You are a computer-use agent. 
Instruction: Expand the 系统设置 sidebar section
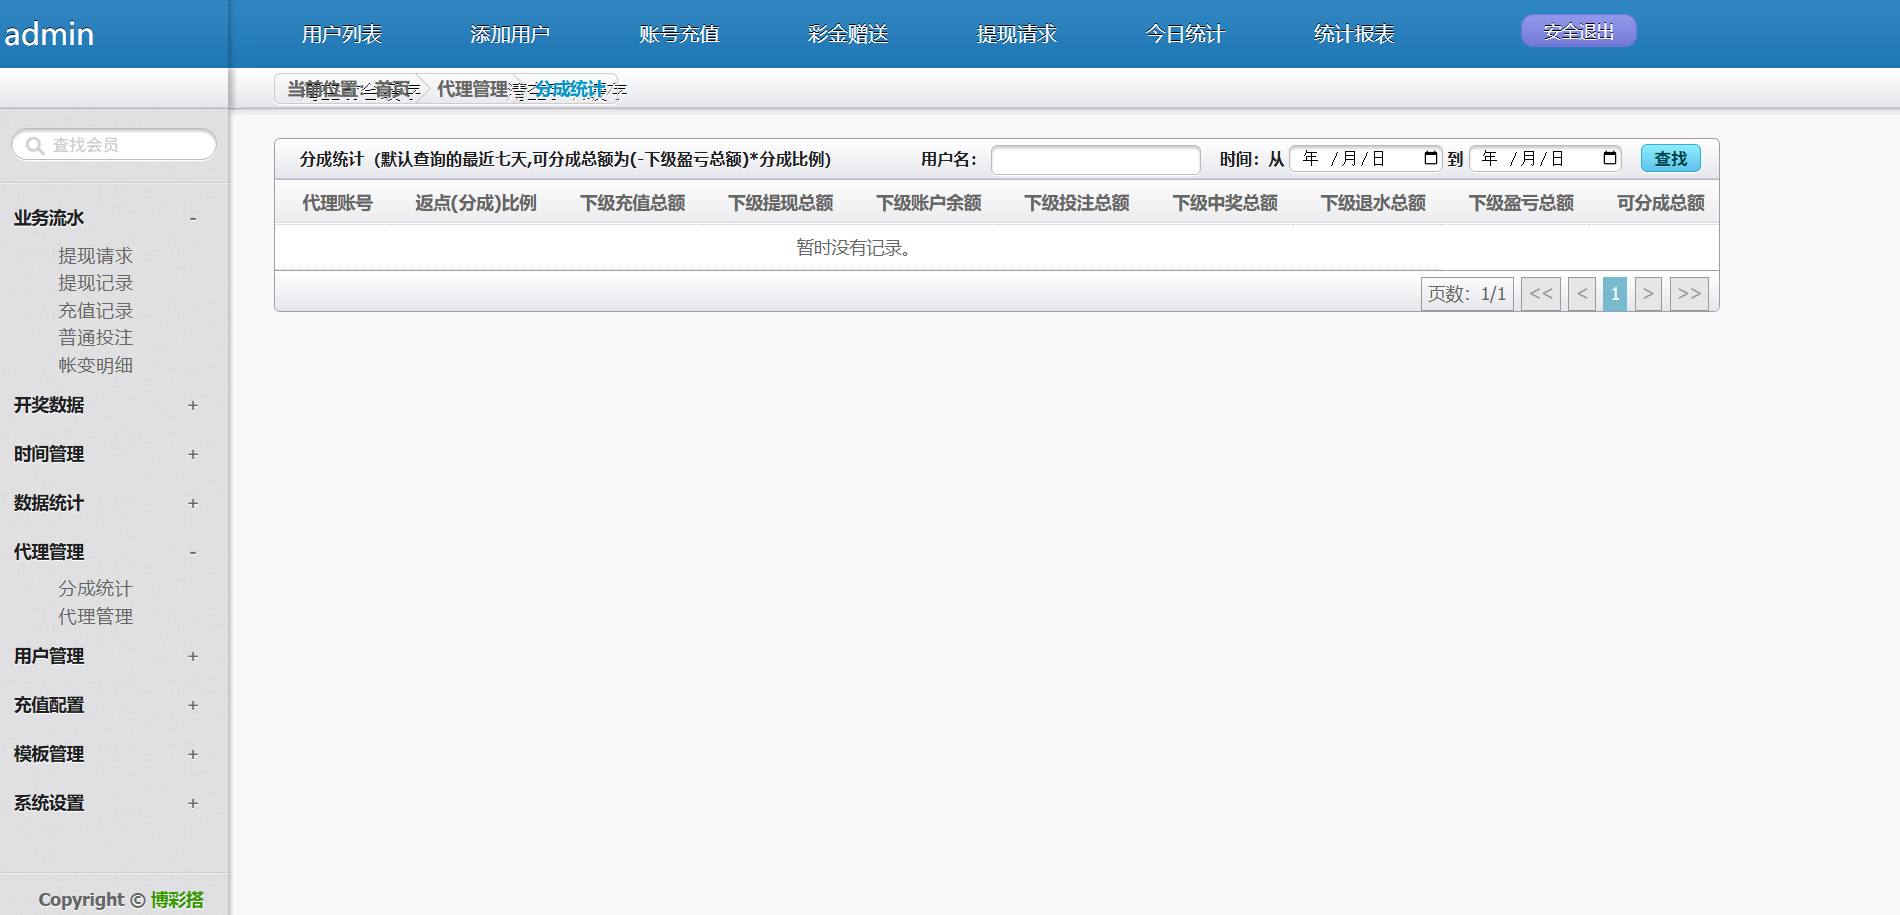pyautogui.click(x=193, y=803)
